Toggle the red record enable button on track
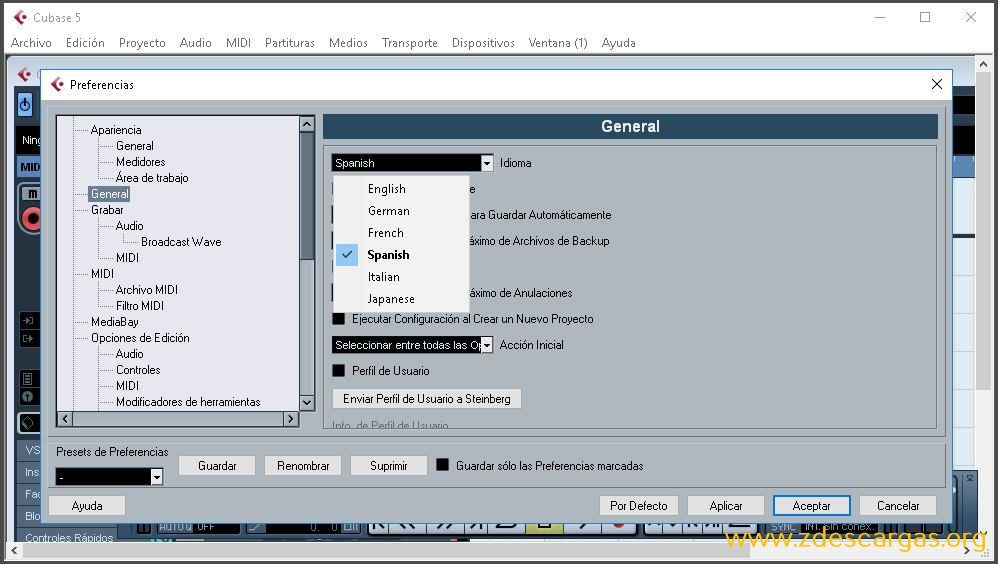The image size is (998, 564). [31, 219]
